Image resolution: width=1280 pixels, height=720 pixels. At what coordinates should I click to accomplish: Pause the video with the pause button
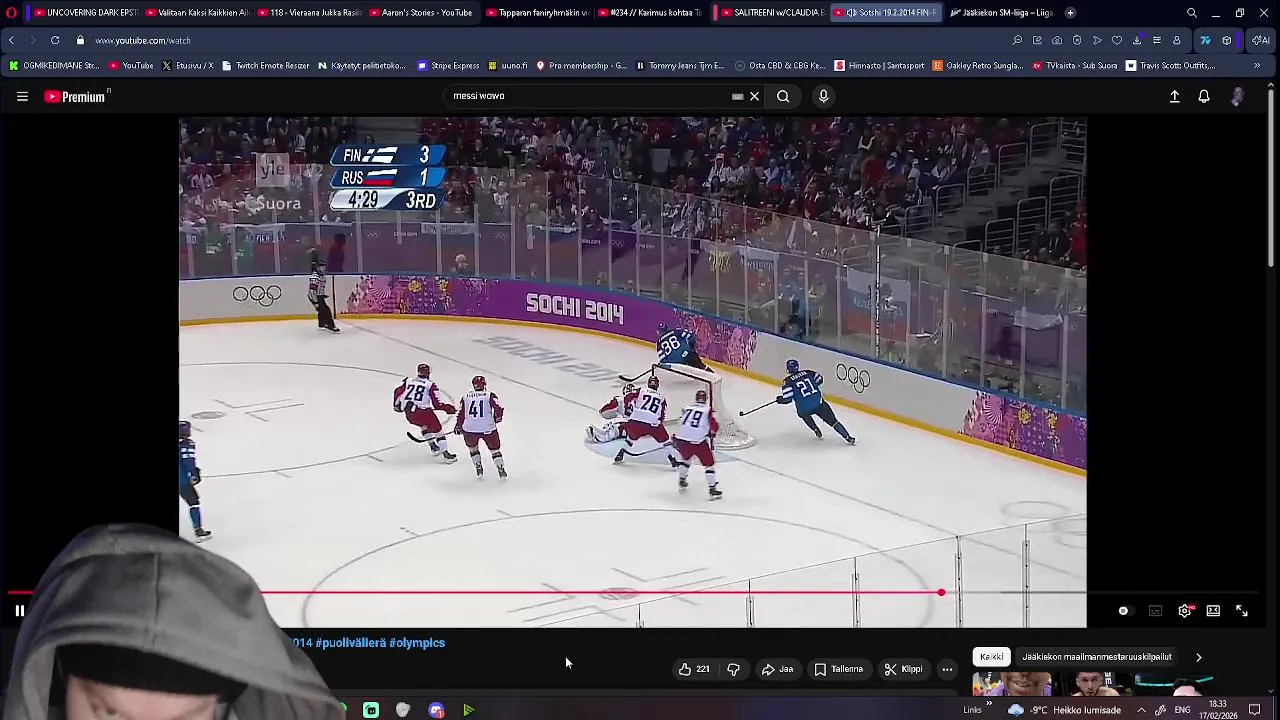tap(19, 610)
